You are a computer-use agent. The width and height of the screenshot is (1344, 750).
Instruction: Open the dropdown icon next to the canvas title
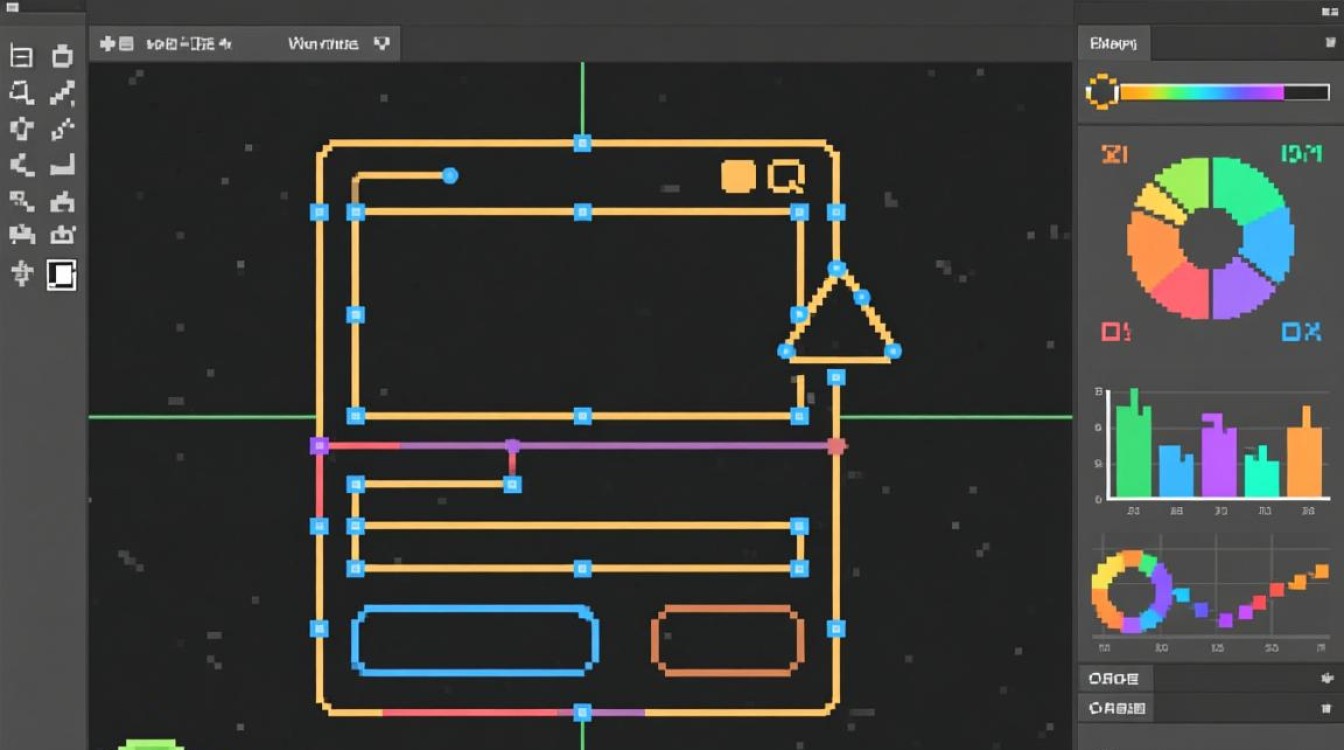[381, 44]
